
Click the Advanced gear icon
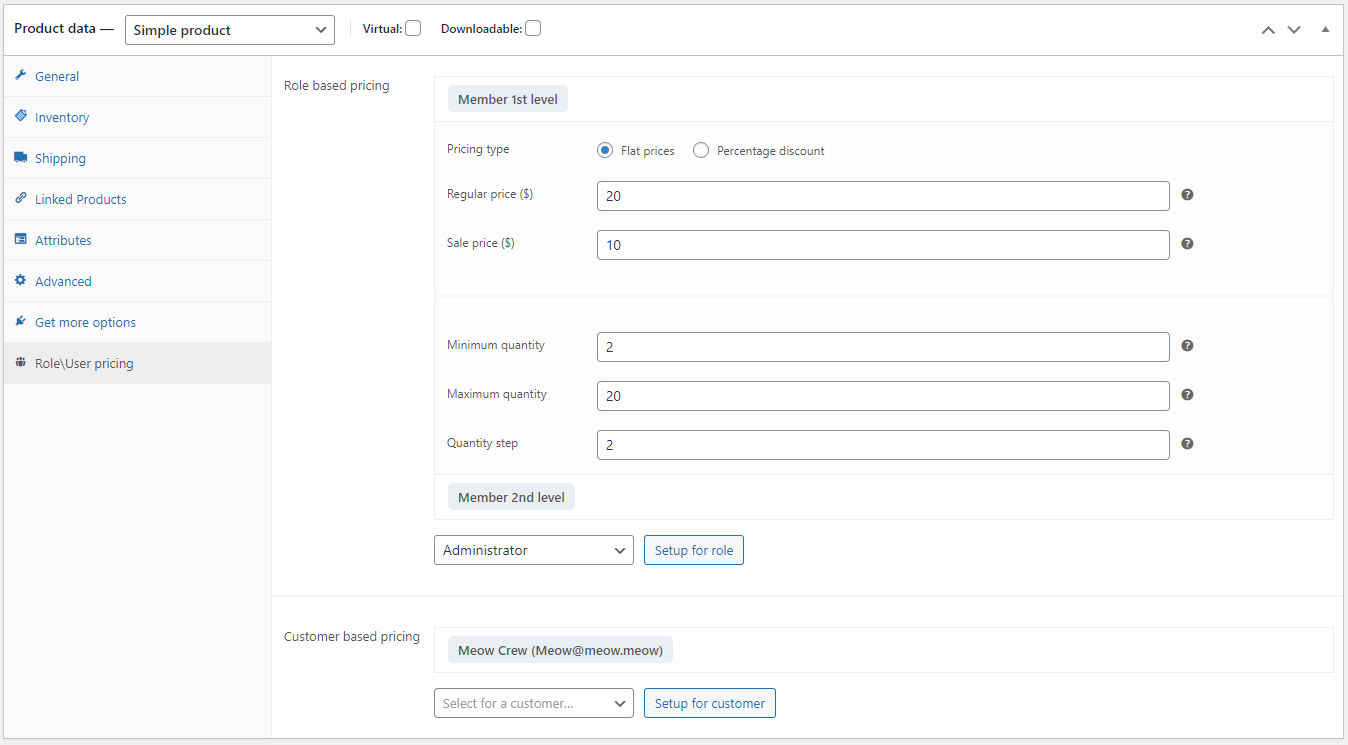20,280
